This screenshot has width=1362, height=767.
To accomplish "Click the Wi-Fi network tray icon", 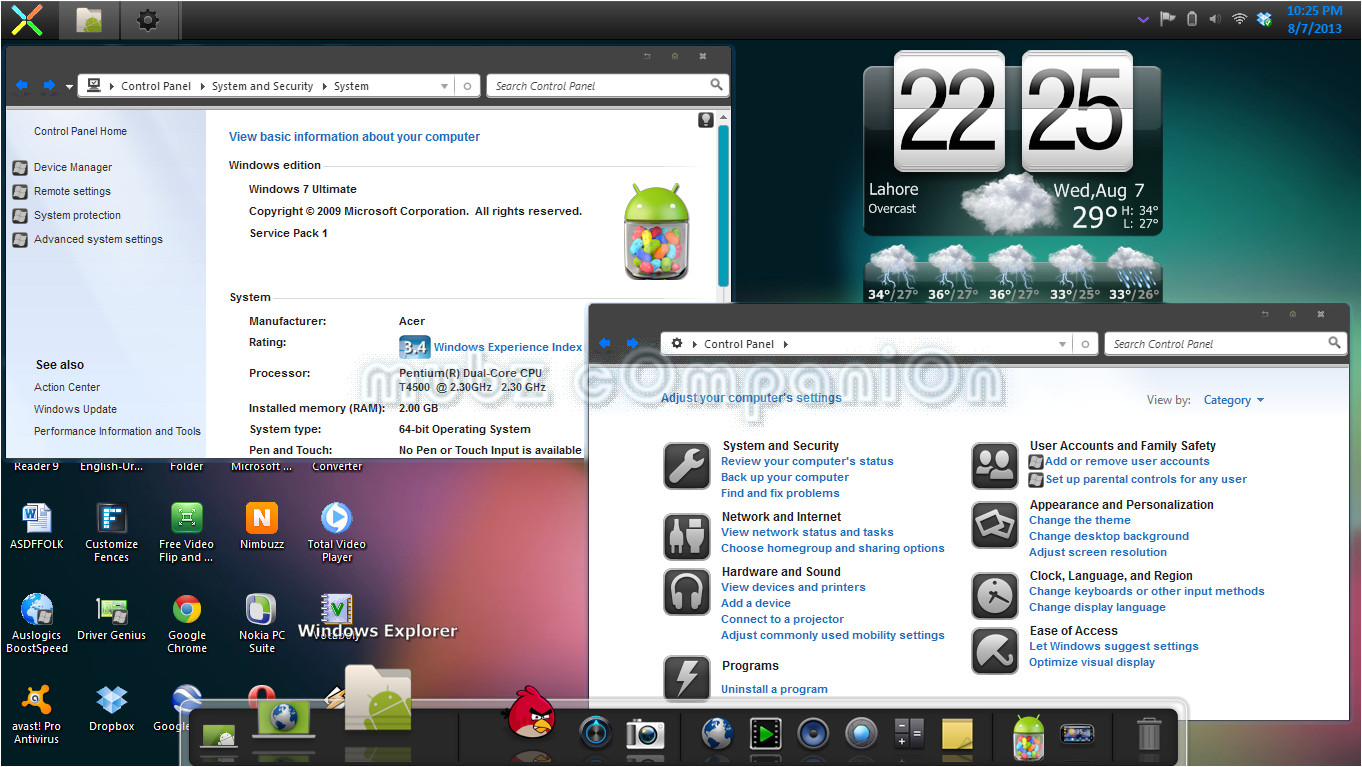I will click(x=1240, y=19).
